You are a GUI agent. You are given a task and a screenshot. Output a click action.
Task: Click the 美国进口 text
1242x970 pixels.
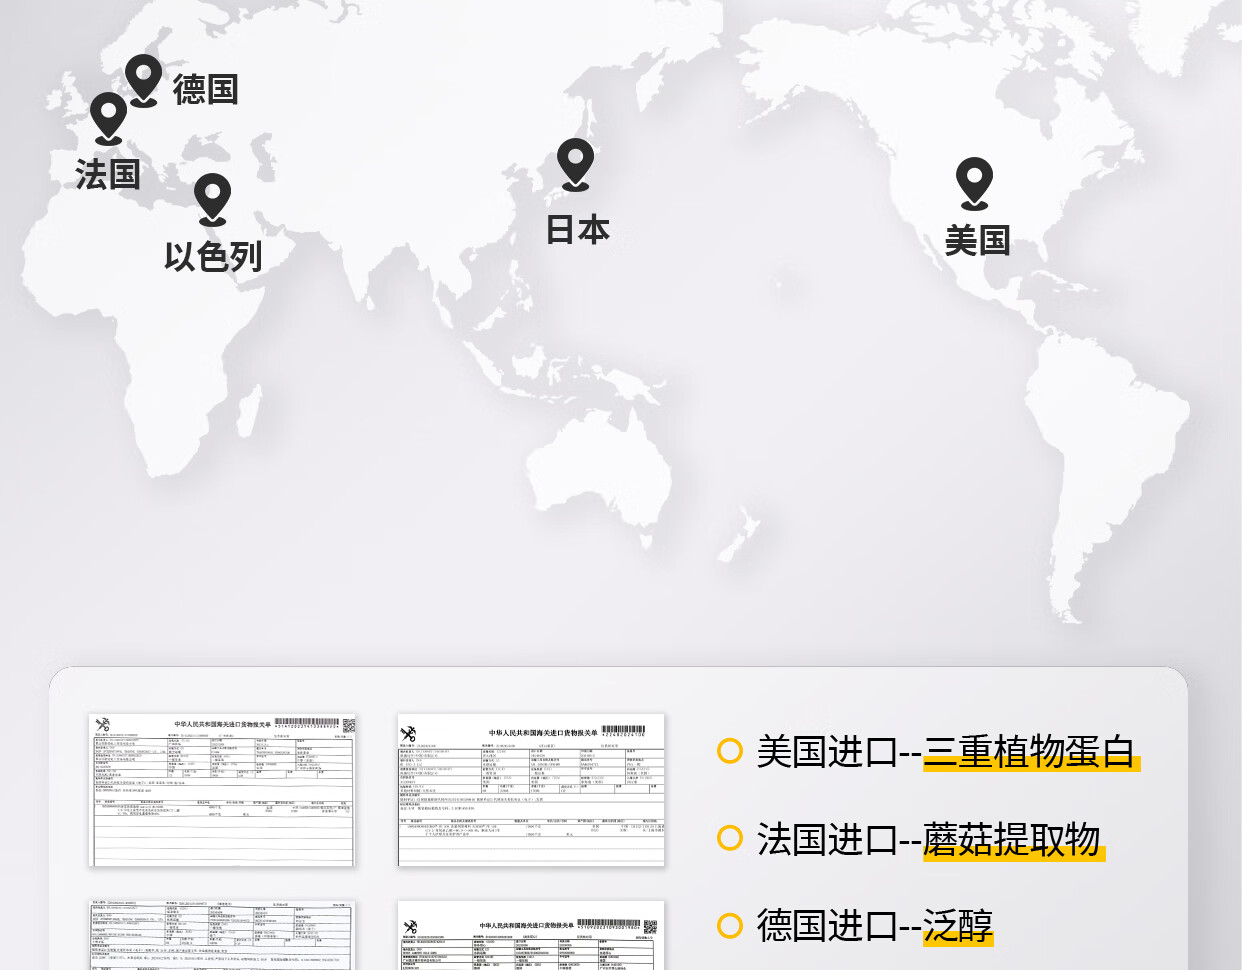(x=827, y=751)
